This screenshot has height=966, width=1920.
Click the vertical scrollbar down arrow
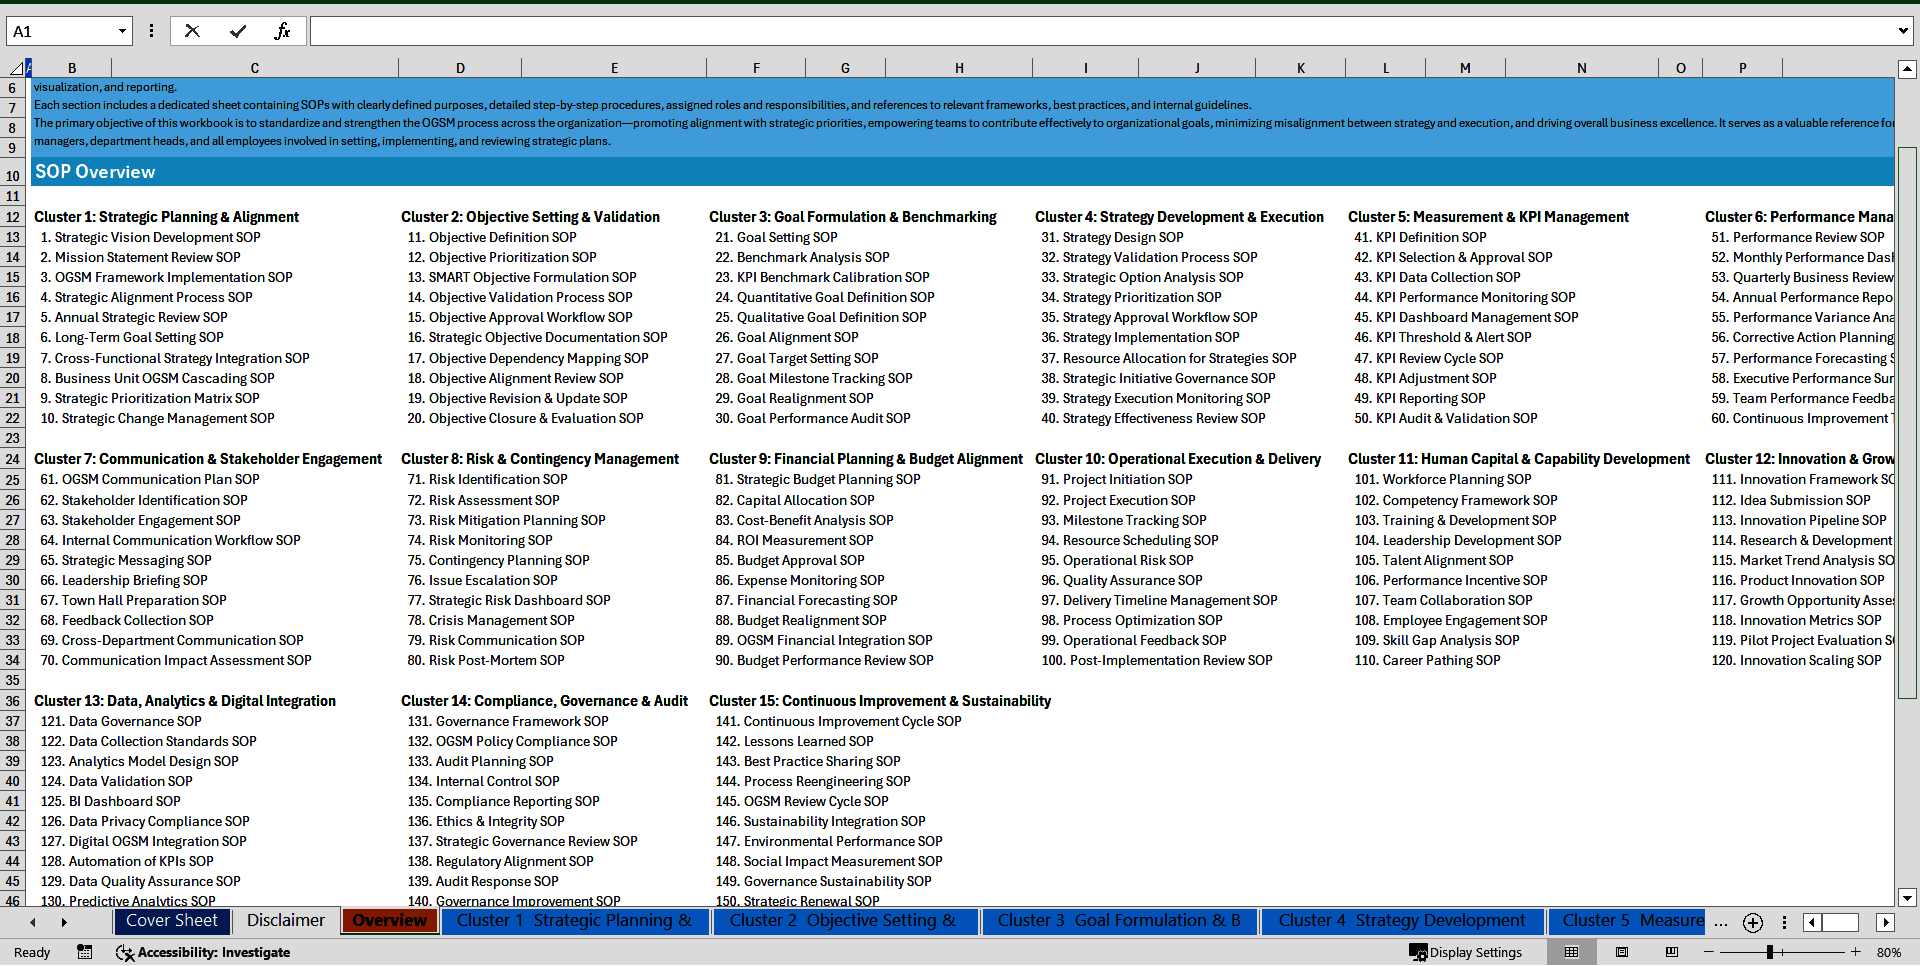1908,897
